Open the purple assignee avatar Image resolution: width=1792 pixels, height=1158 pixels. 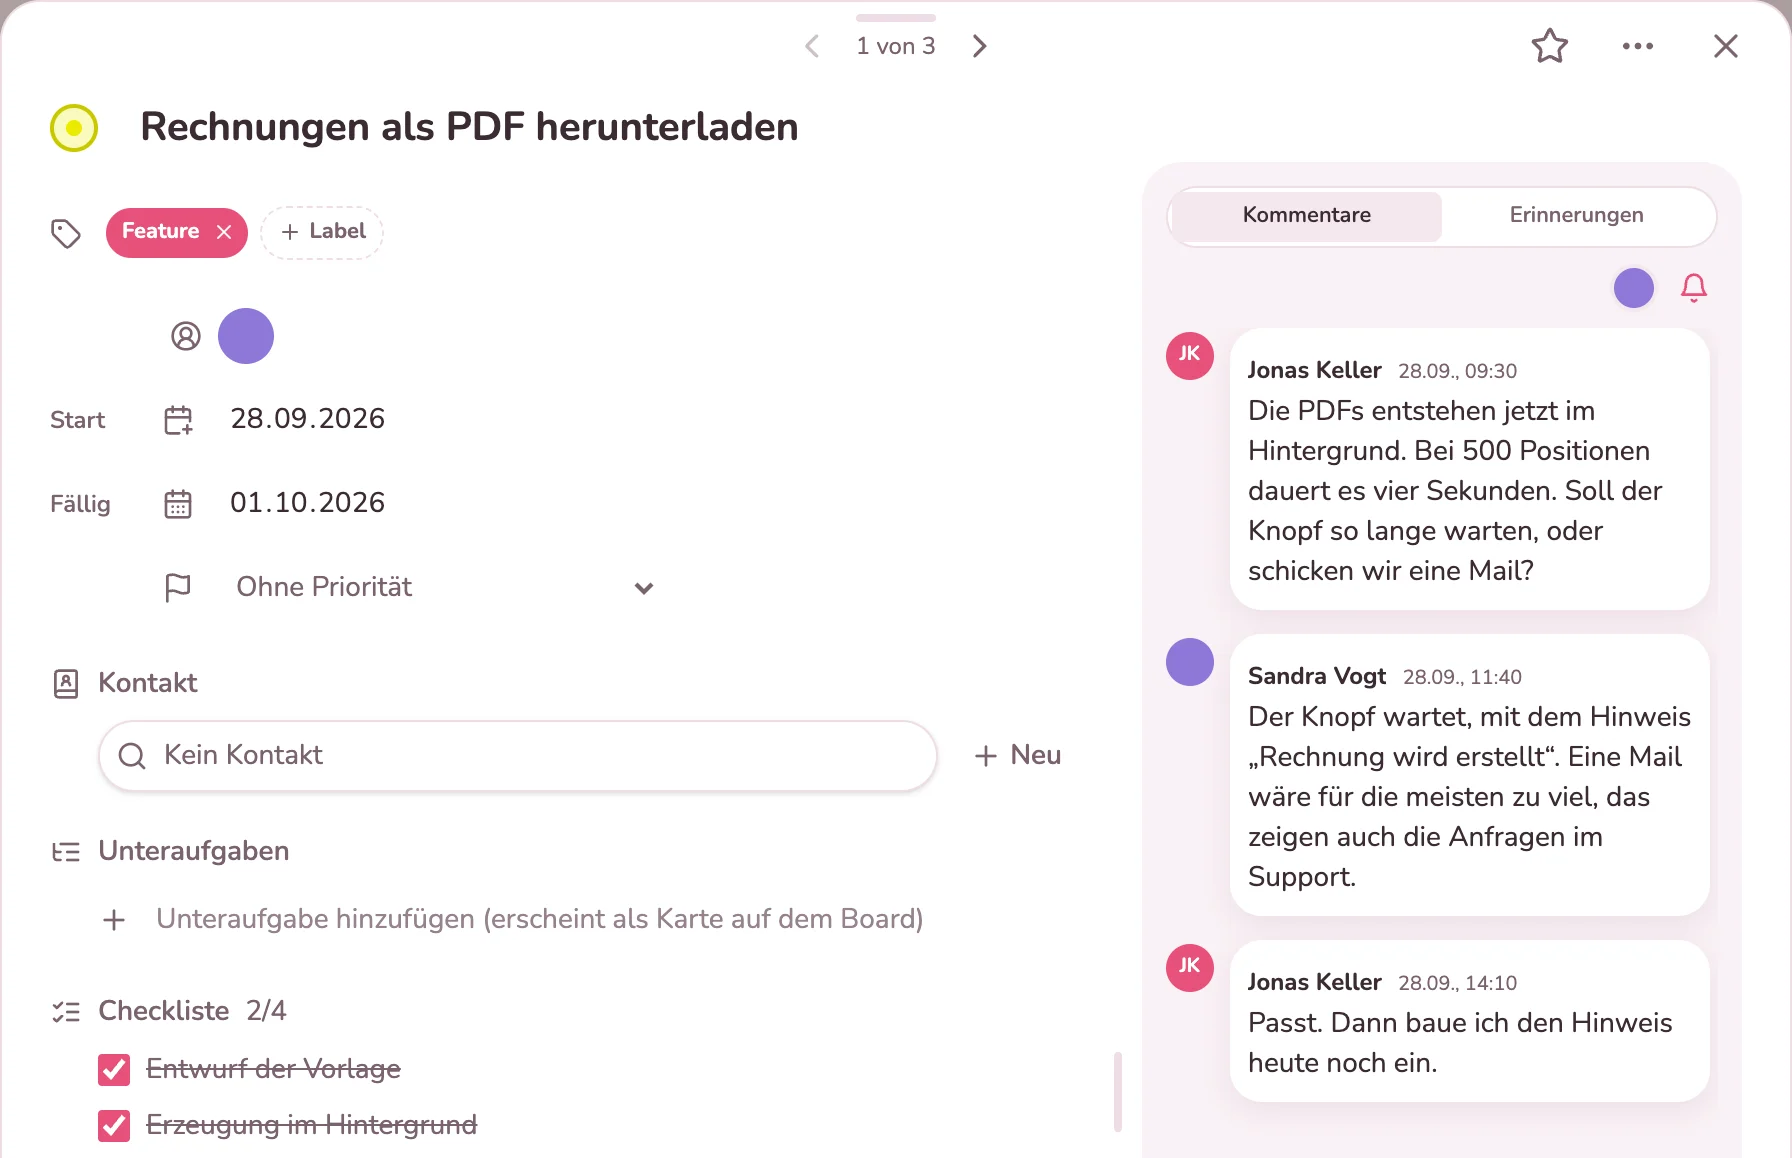tap(246, 336)
